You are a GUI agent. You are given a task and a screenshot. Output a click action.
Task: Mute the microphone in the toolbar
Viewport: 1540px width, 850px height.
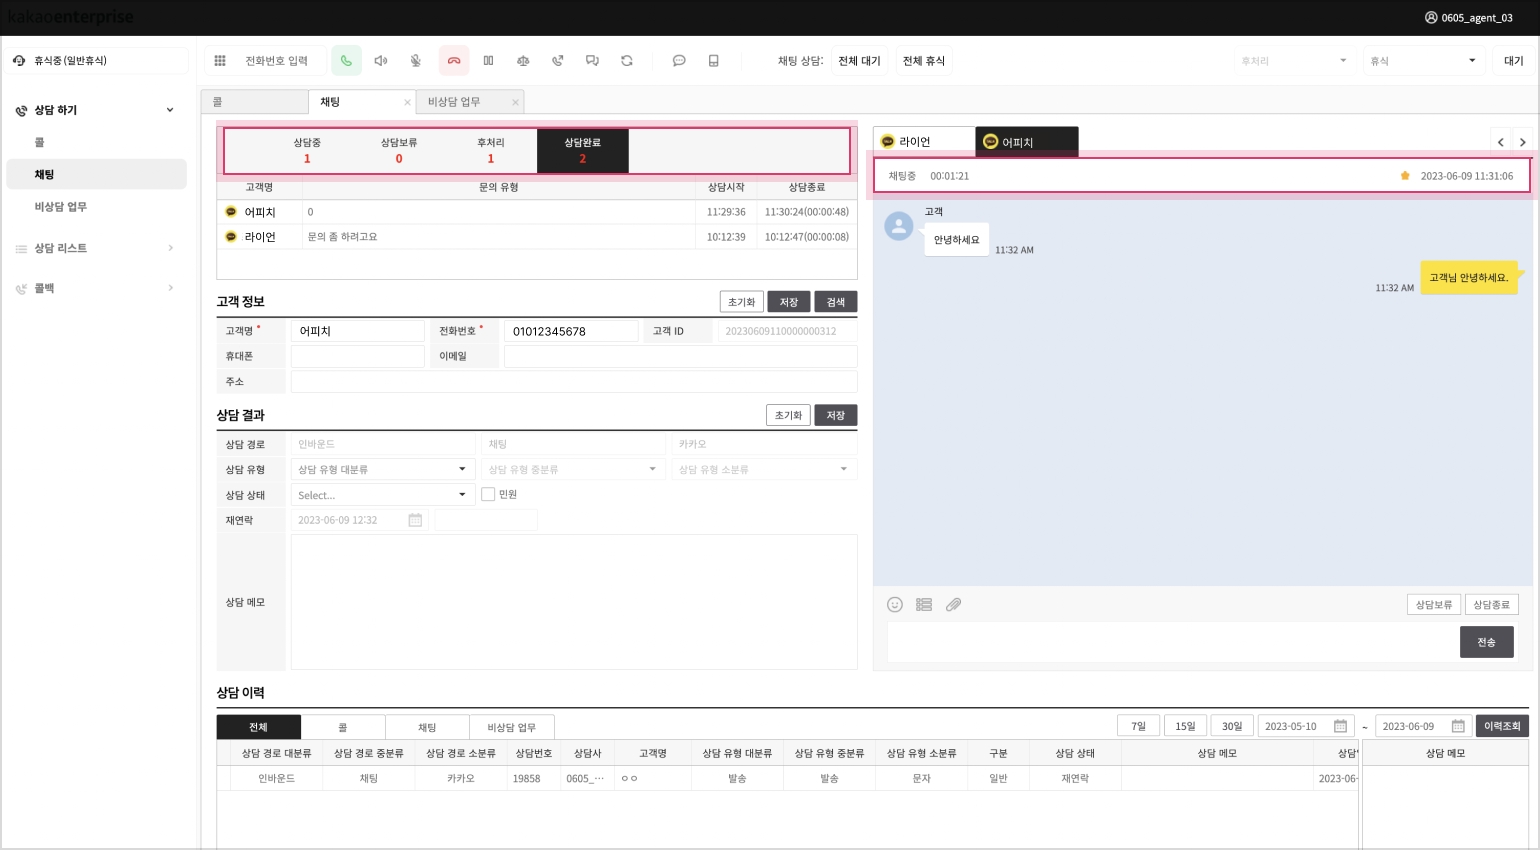(x=415, y=61)
